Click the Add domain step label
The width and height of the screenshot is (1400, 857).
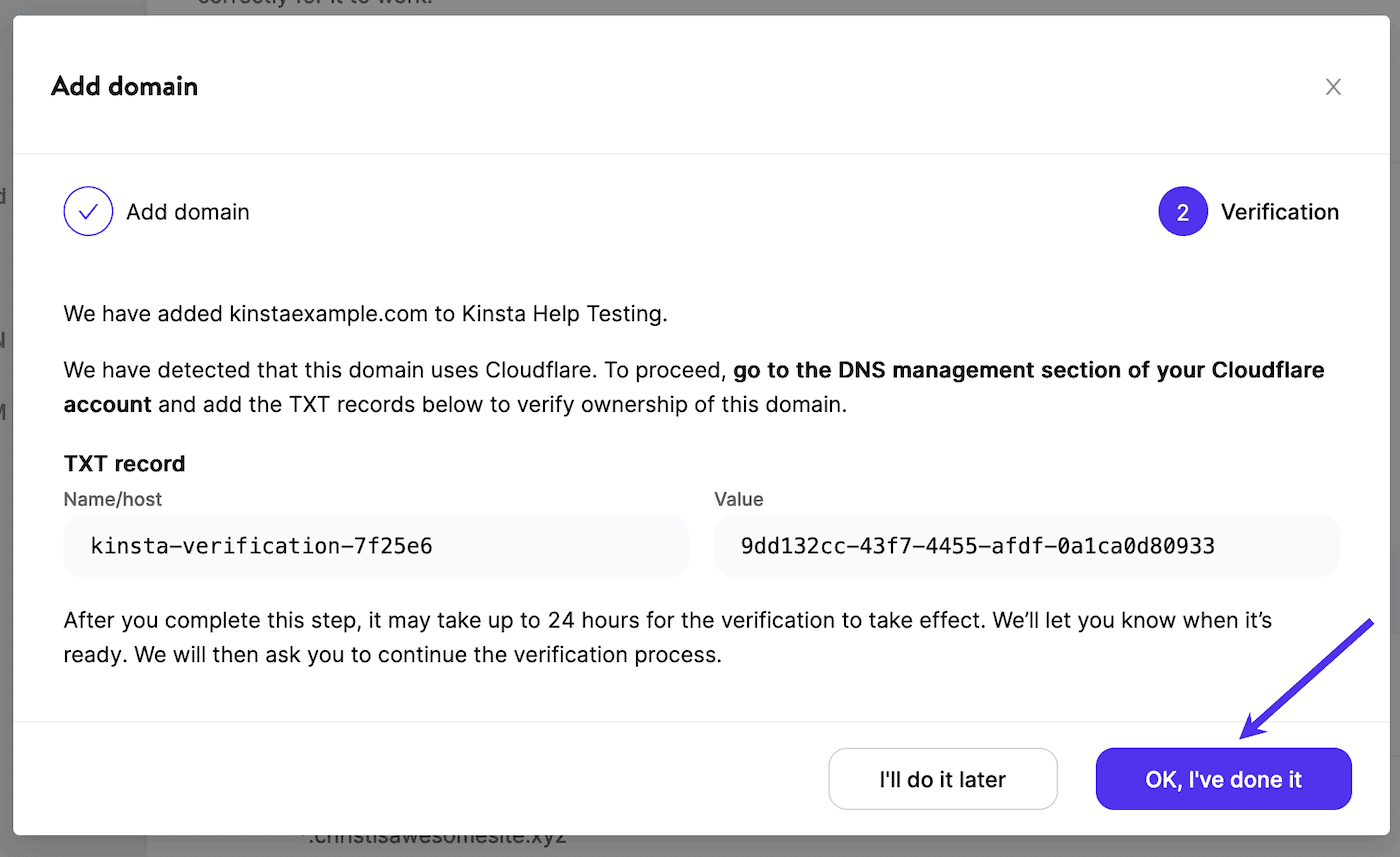pyautogui.click(x=188, y=211)
